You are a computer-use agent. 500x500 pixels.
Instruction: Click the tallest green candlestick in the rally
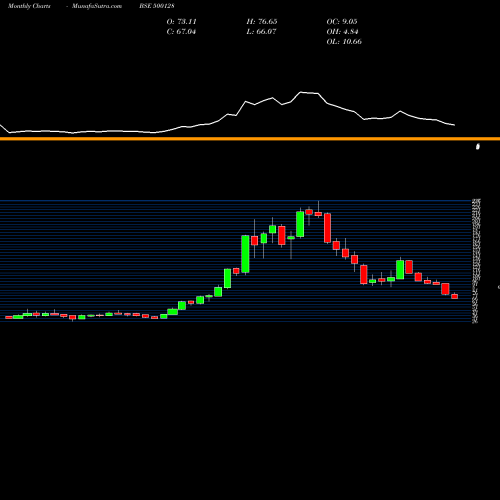click(245, 254)
